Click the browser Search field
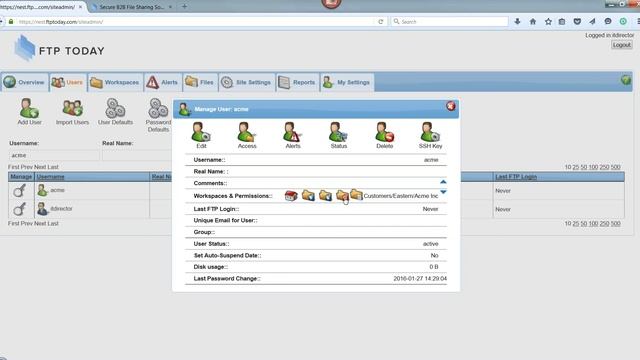This screenshot has width=640, height=360. coord(449,22)
